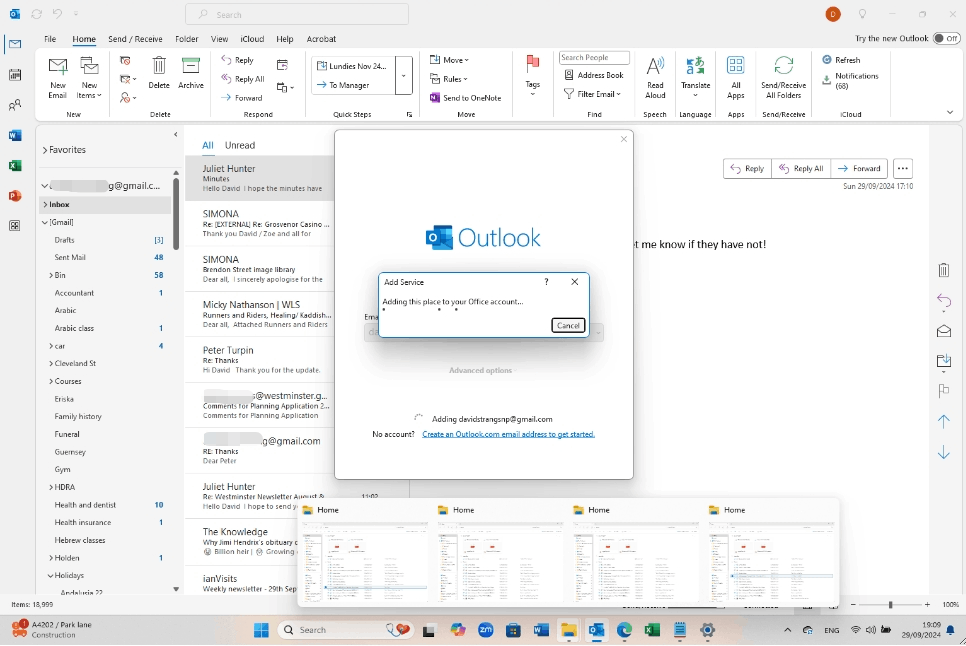This screenshot has width=966, height=646.
Task: Open Zoom from the taskbar
Action: pos(485,629)
